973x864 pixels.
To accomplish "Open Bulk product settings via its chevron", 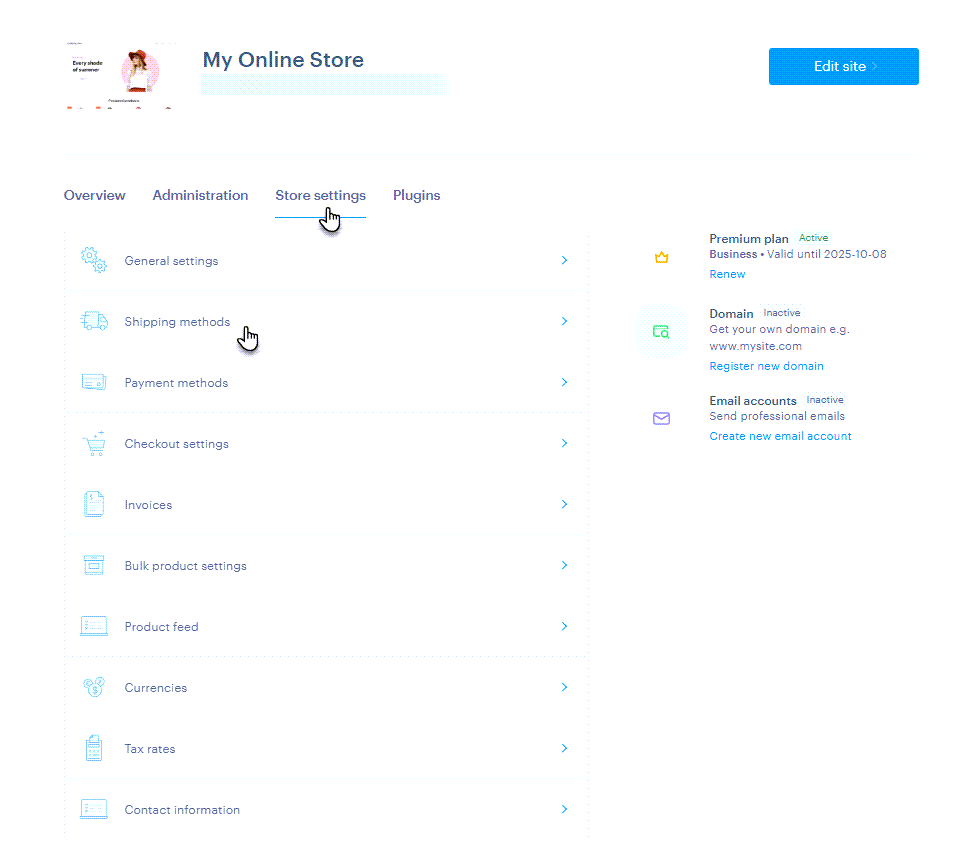I will click(x=564, y=565).
